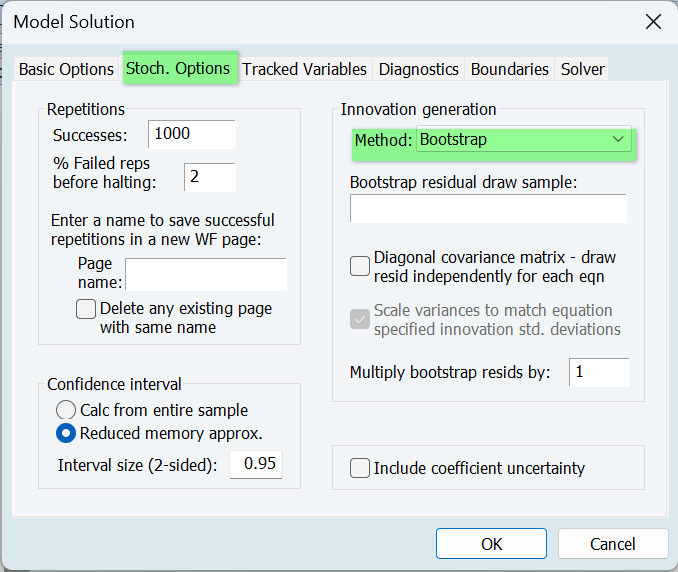This screenshot has width=678, height=572.
Task: Switch to the Basic Options tab
Action: coord(66,69)
